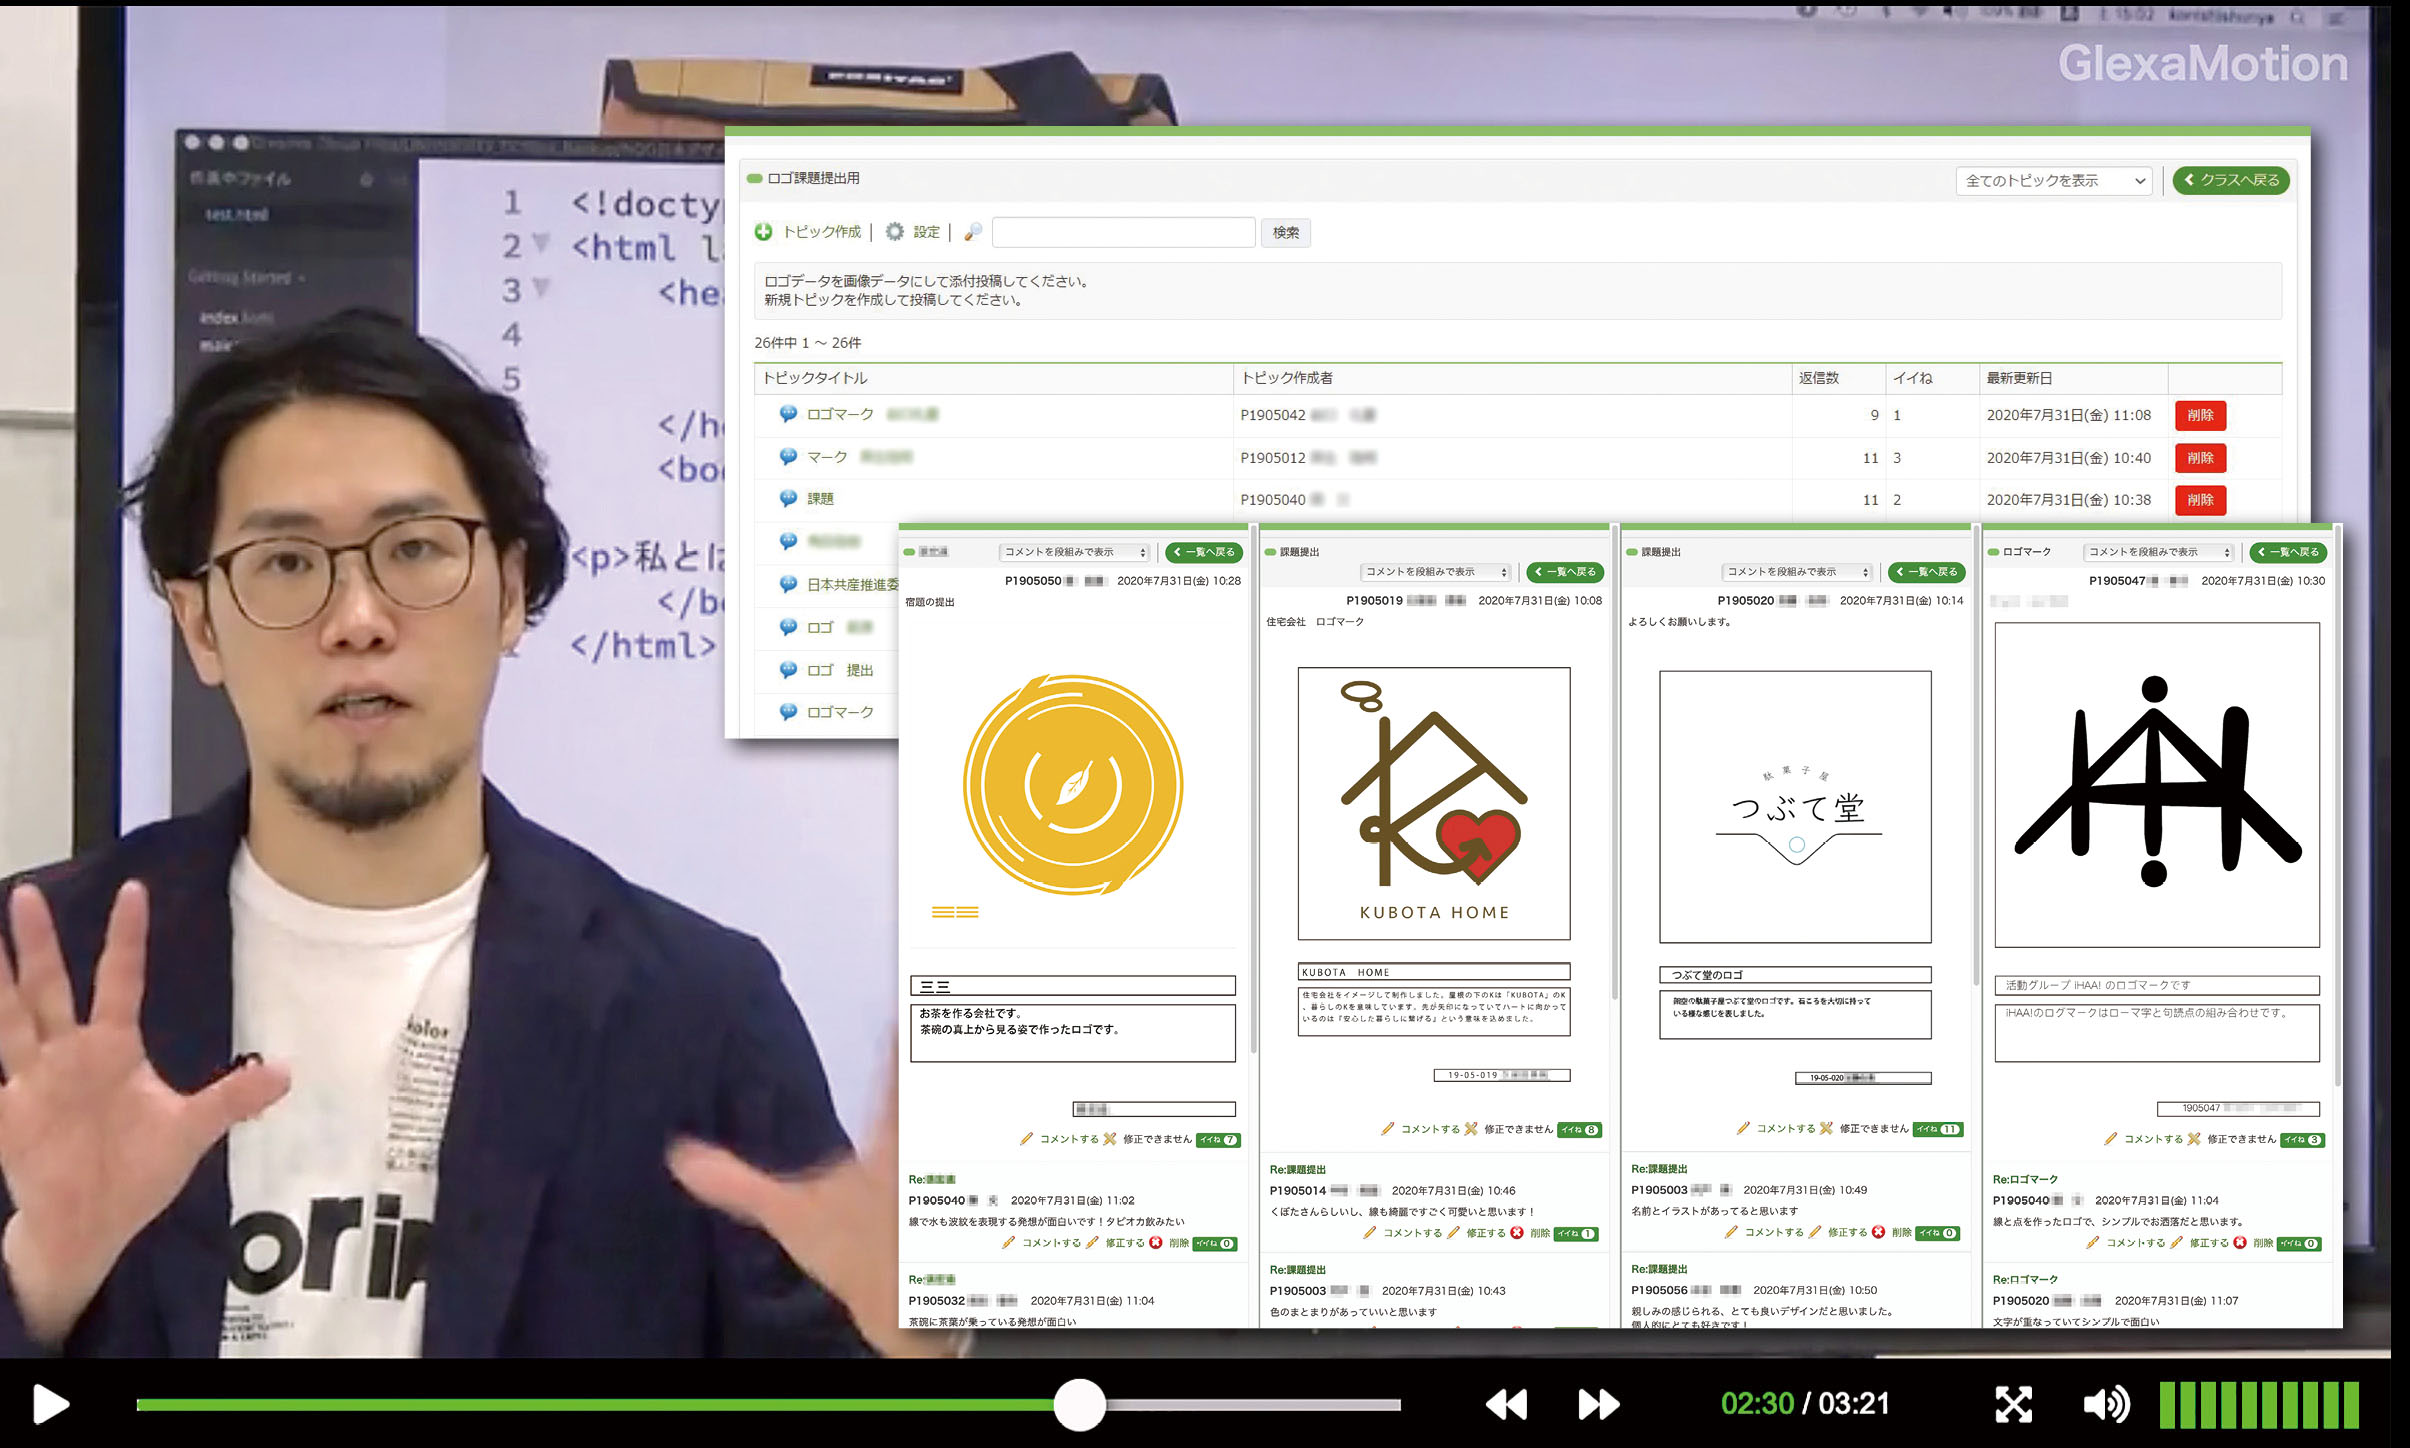2410x1448 pixels.
Task: Click 一覧へ戻る in the P1905019 panel
Action: point(1565,572)
